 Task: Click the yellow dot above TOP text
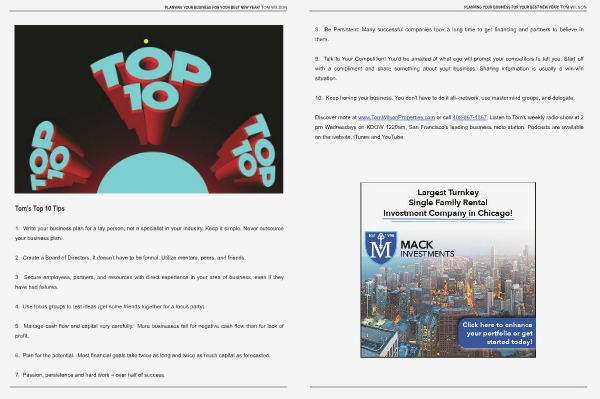point(146,41)
